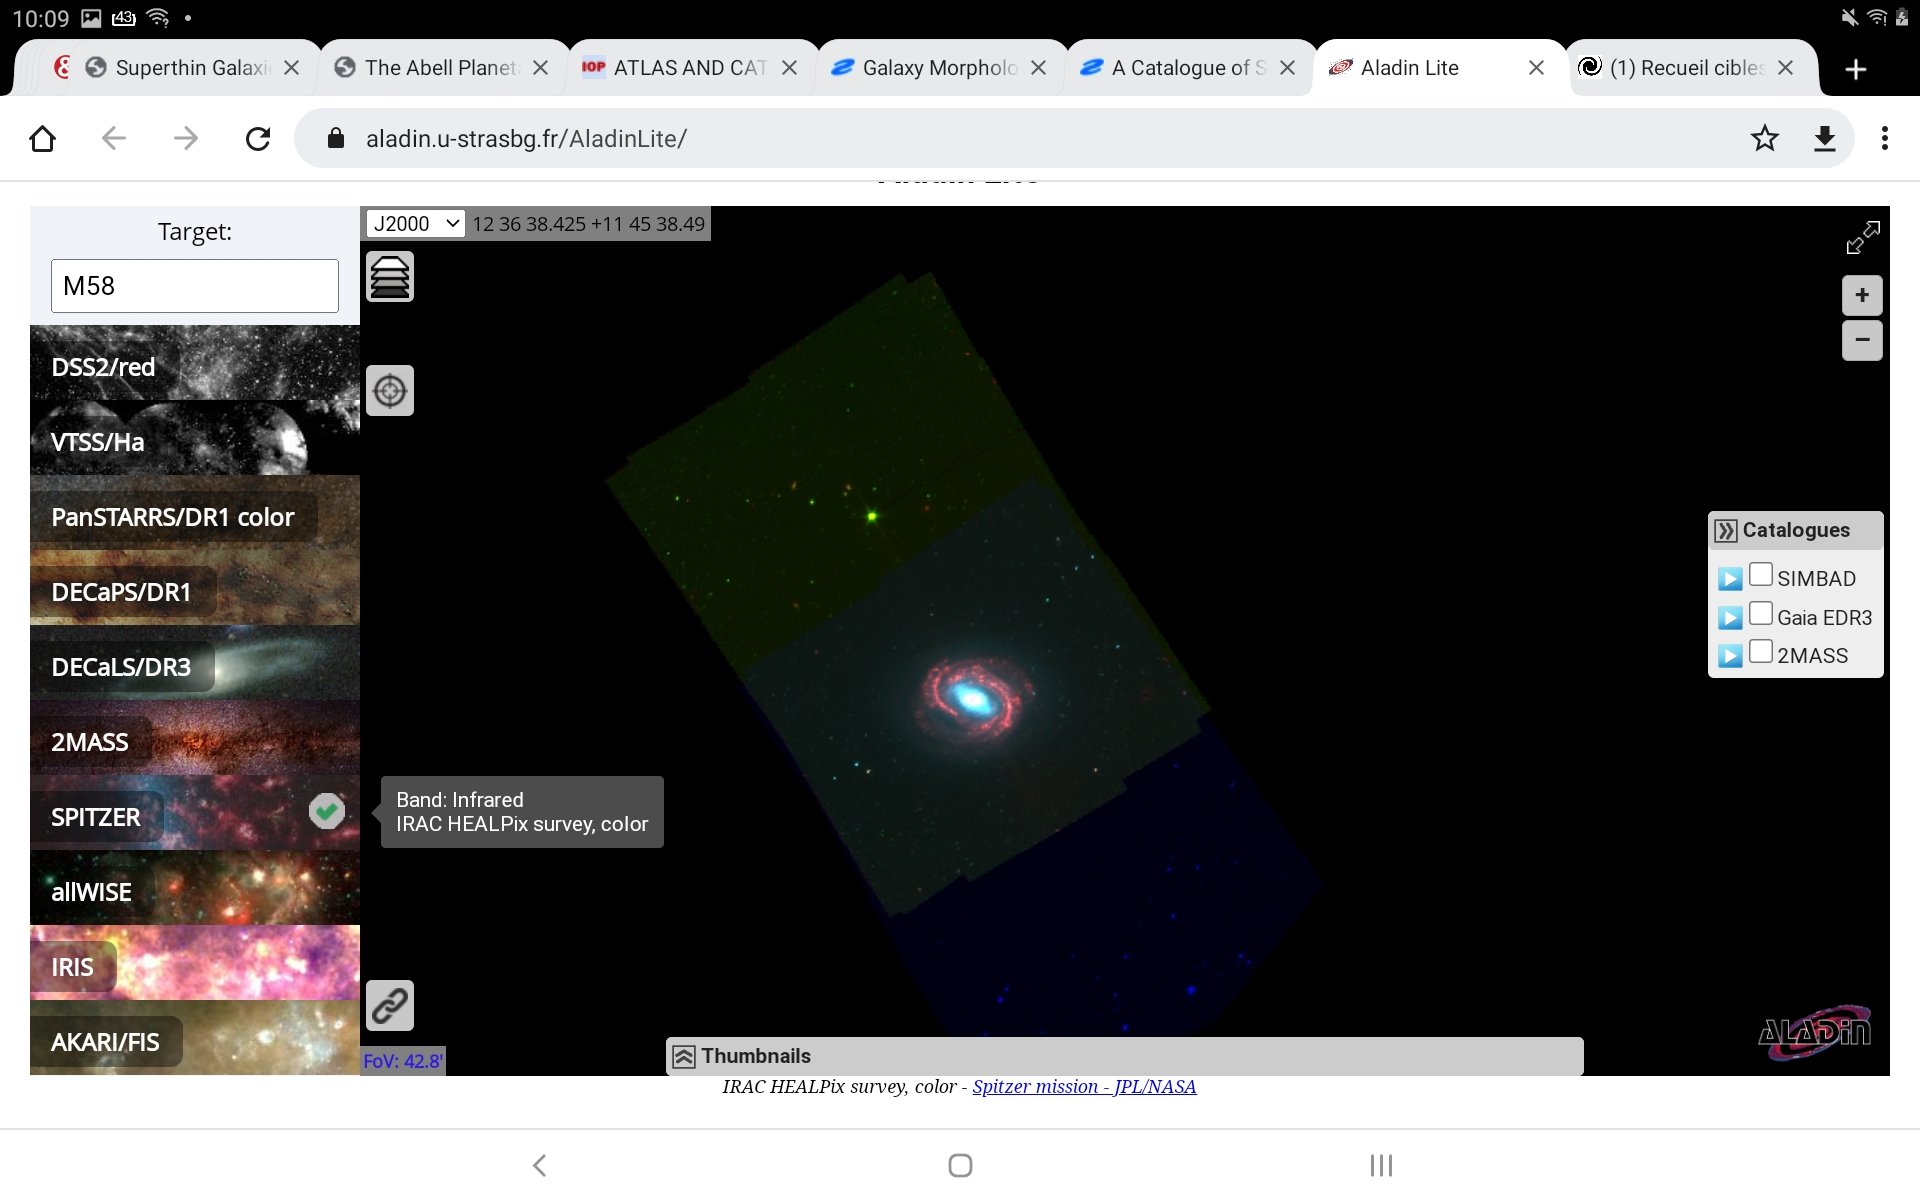This screenshot has width=1920, height=1200.
Task: Go to browser home page
Action: 42,138
